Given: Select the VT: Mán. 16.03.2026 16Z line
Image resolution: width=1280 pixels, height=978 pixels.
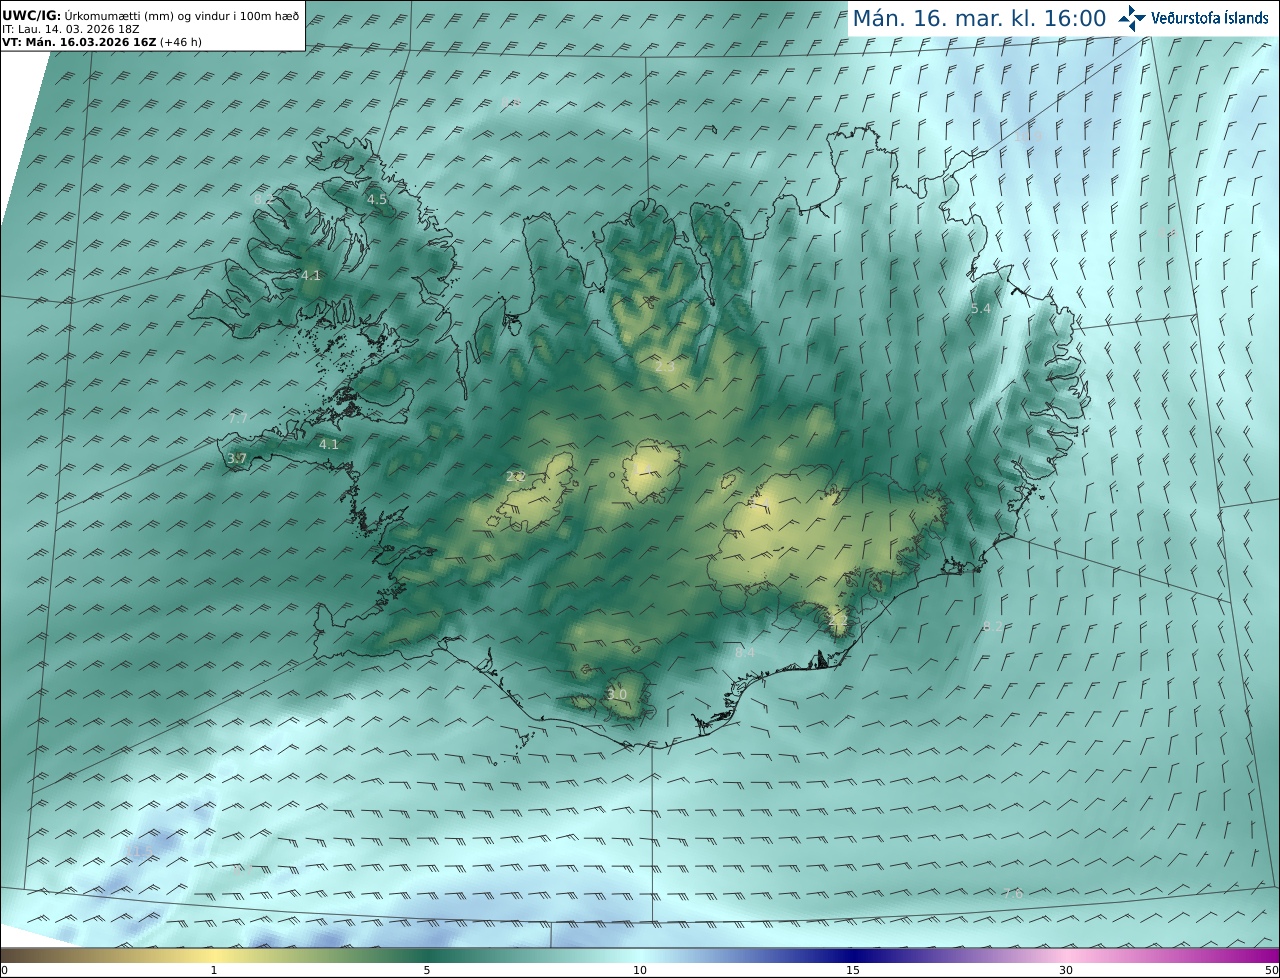Looking at the screenshot, I should coord(101,43).
